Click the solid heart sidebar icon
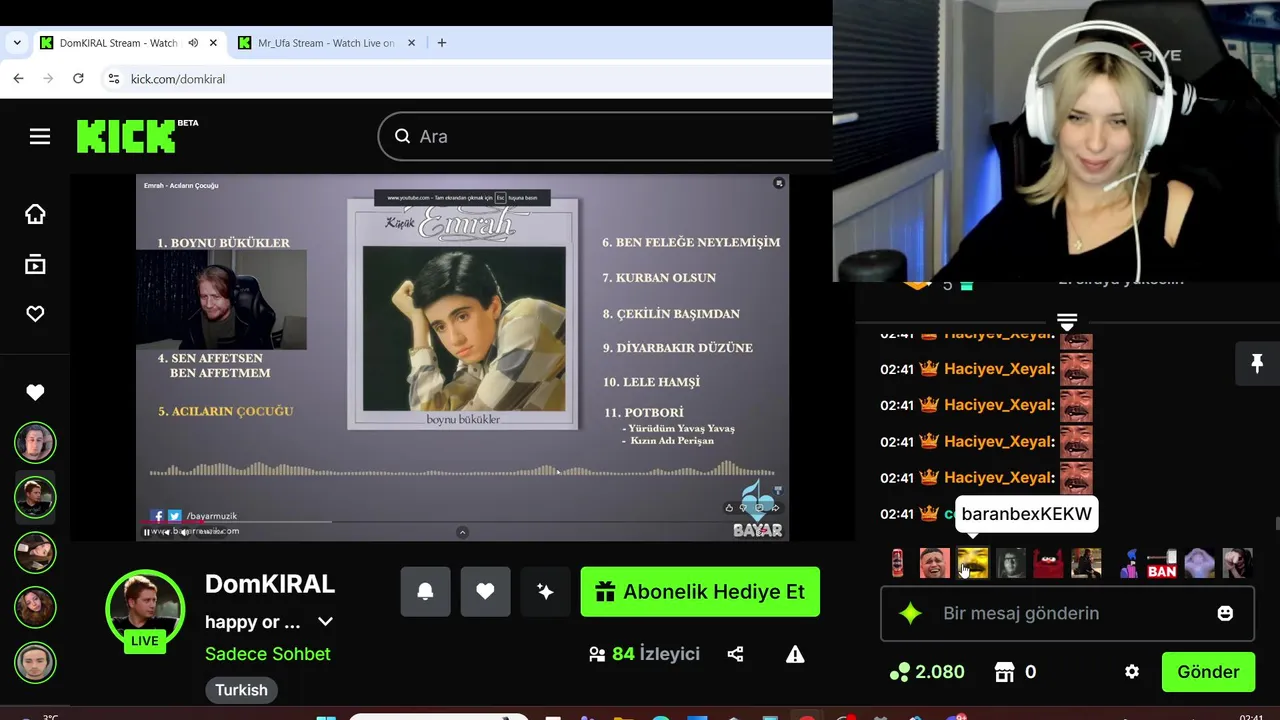The height and width of the screenshot is (720, 1280). click(35, 393)
